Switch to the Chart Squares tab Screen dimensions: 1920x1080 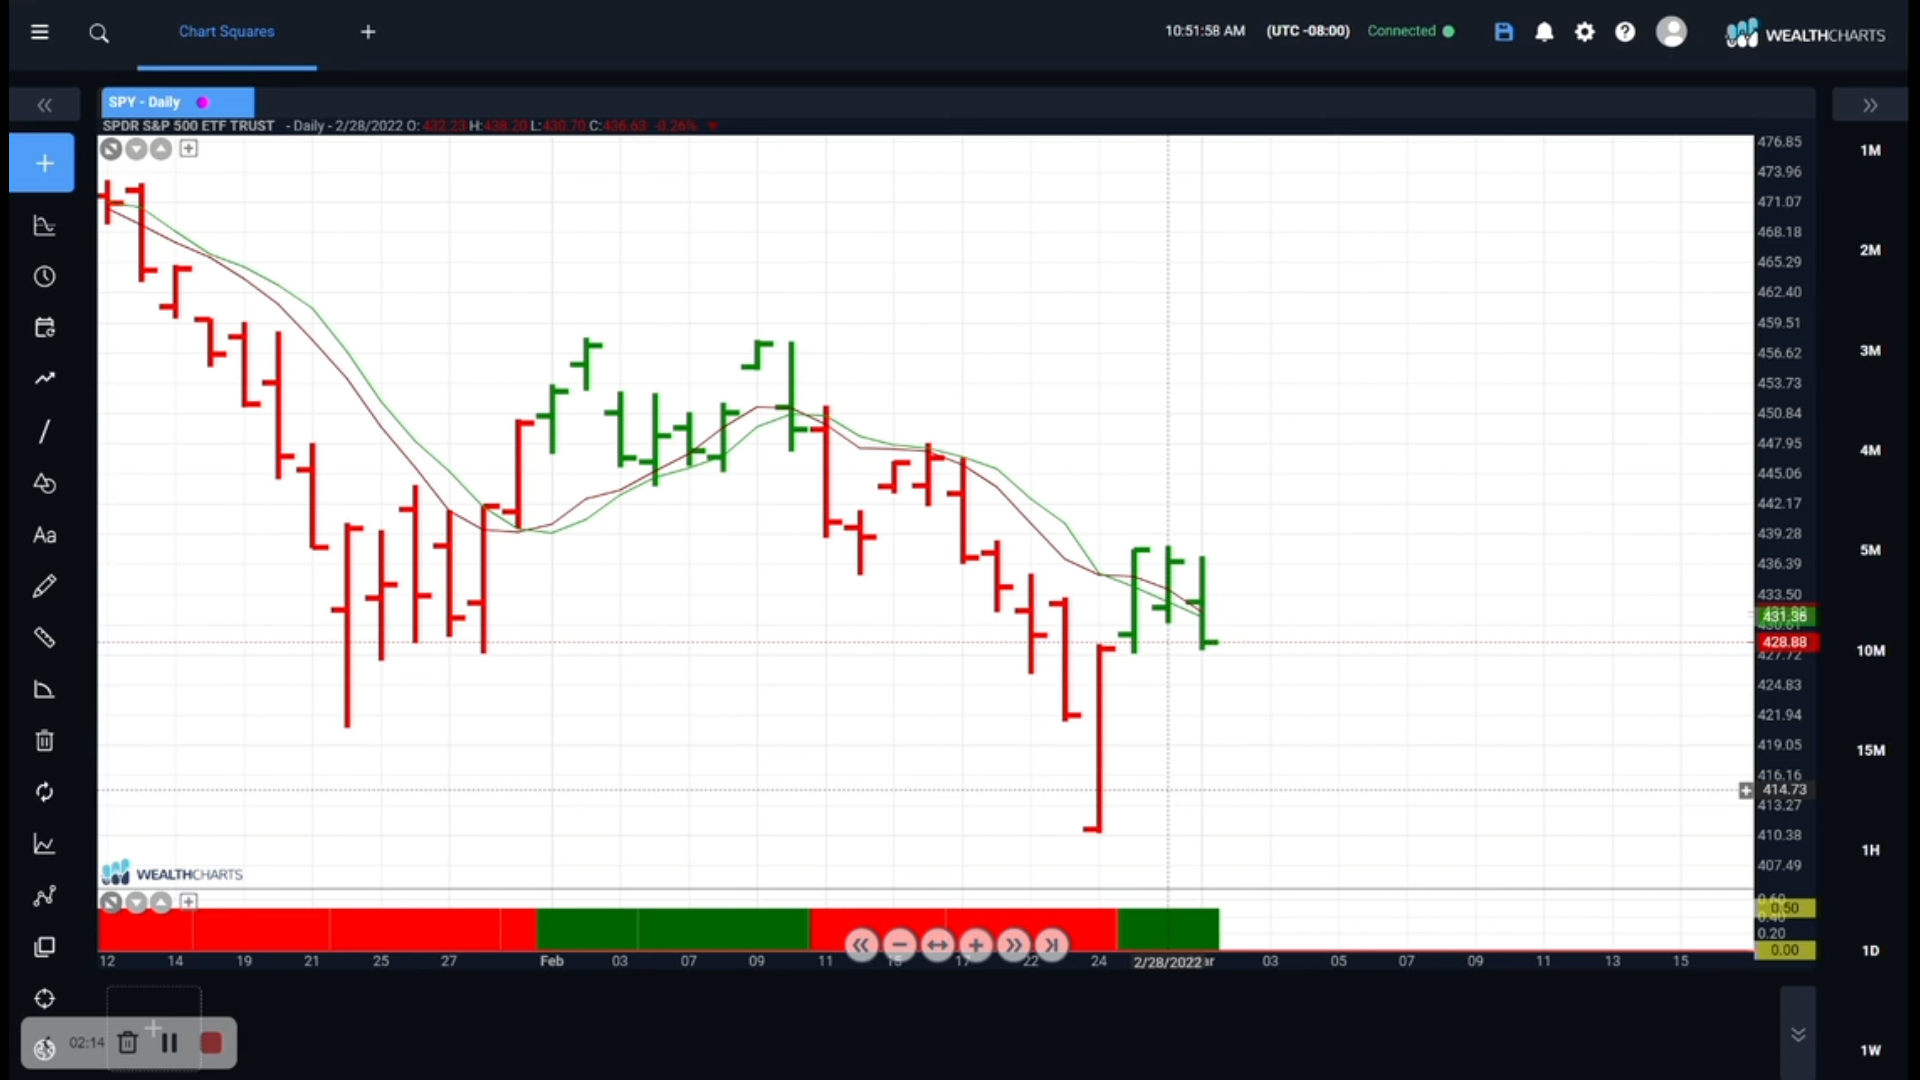point(226,32)
